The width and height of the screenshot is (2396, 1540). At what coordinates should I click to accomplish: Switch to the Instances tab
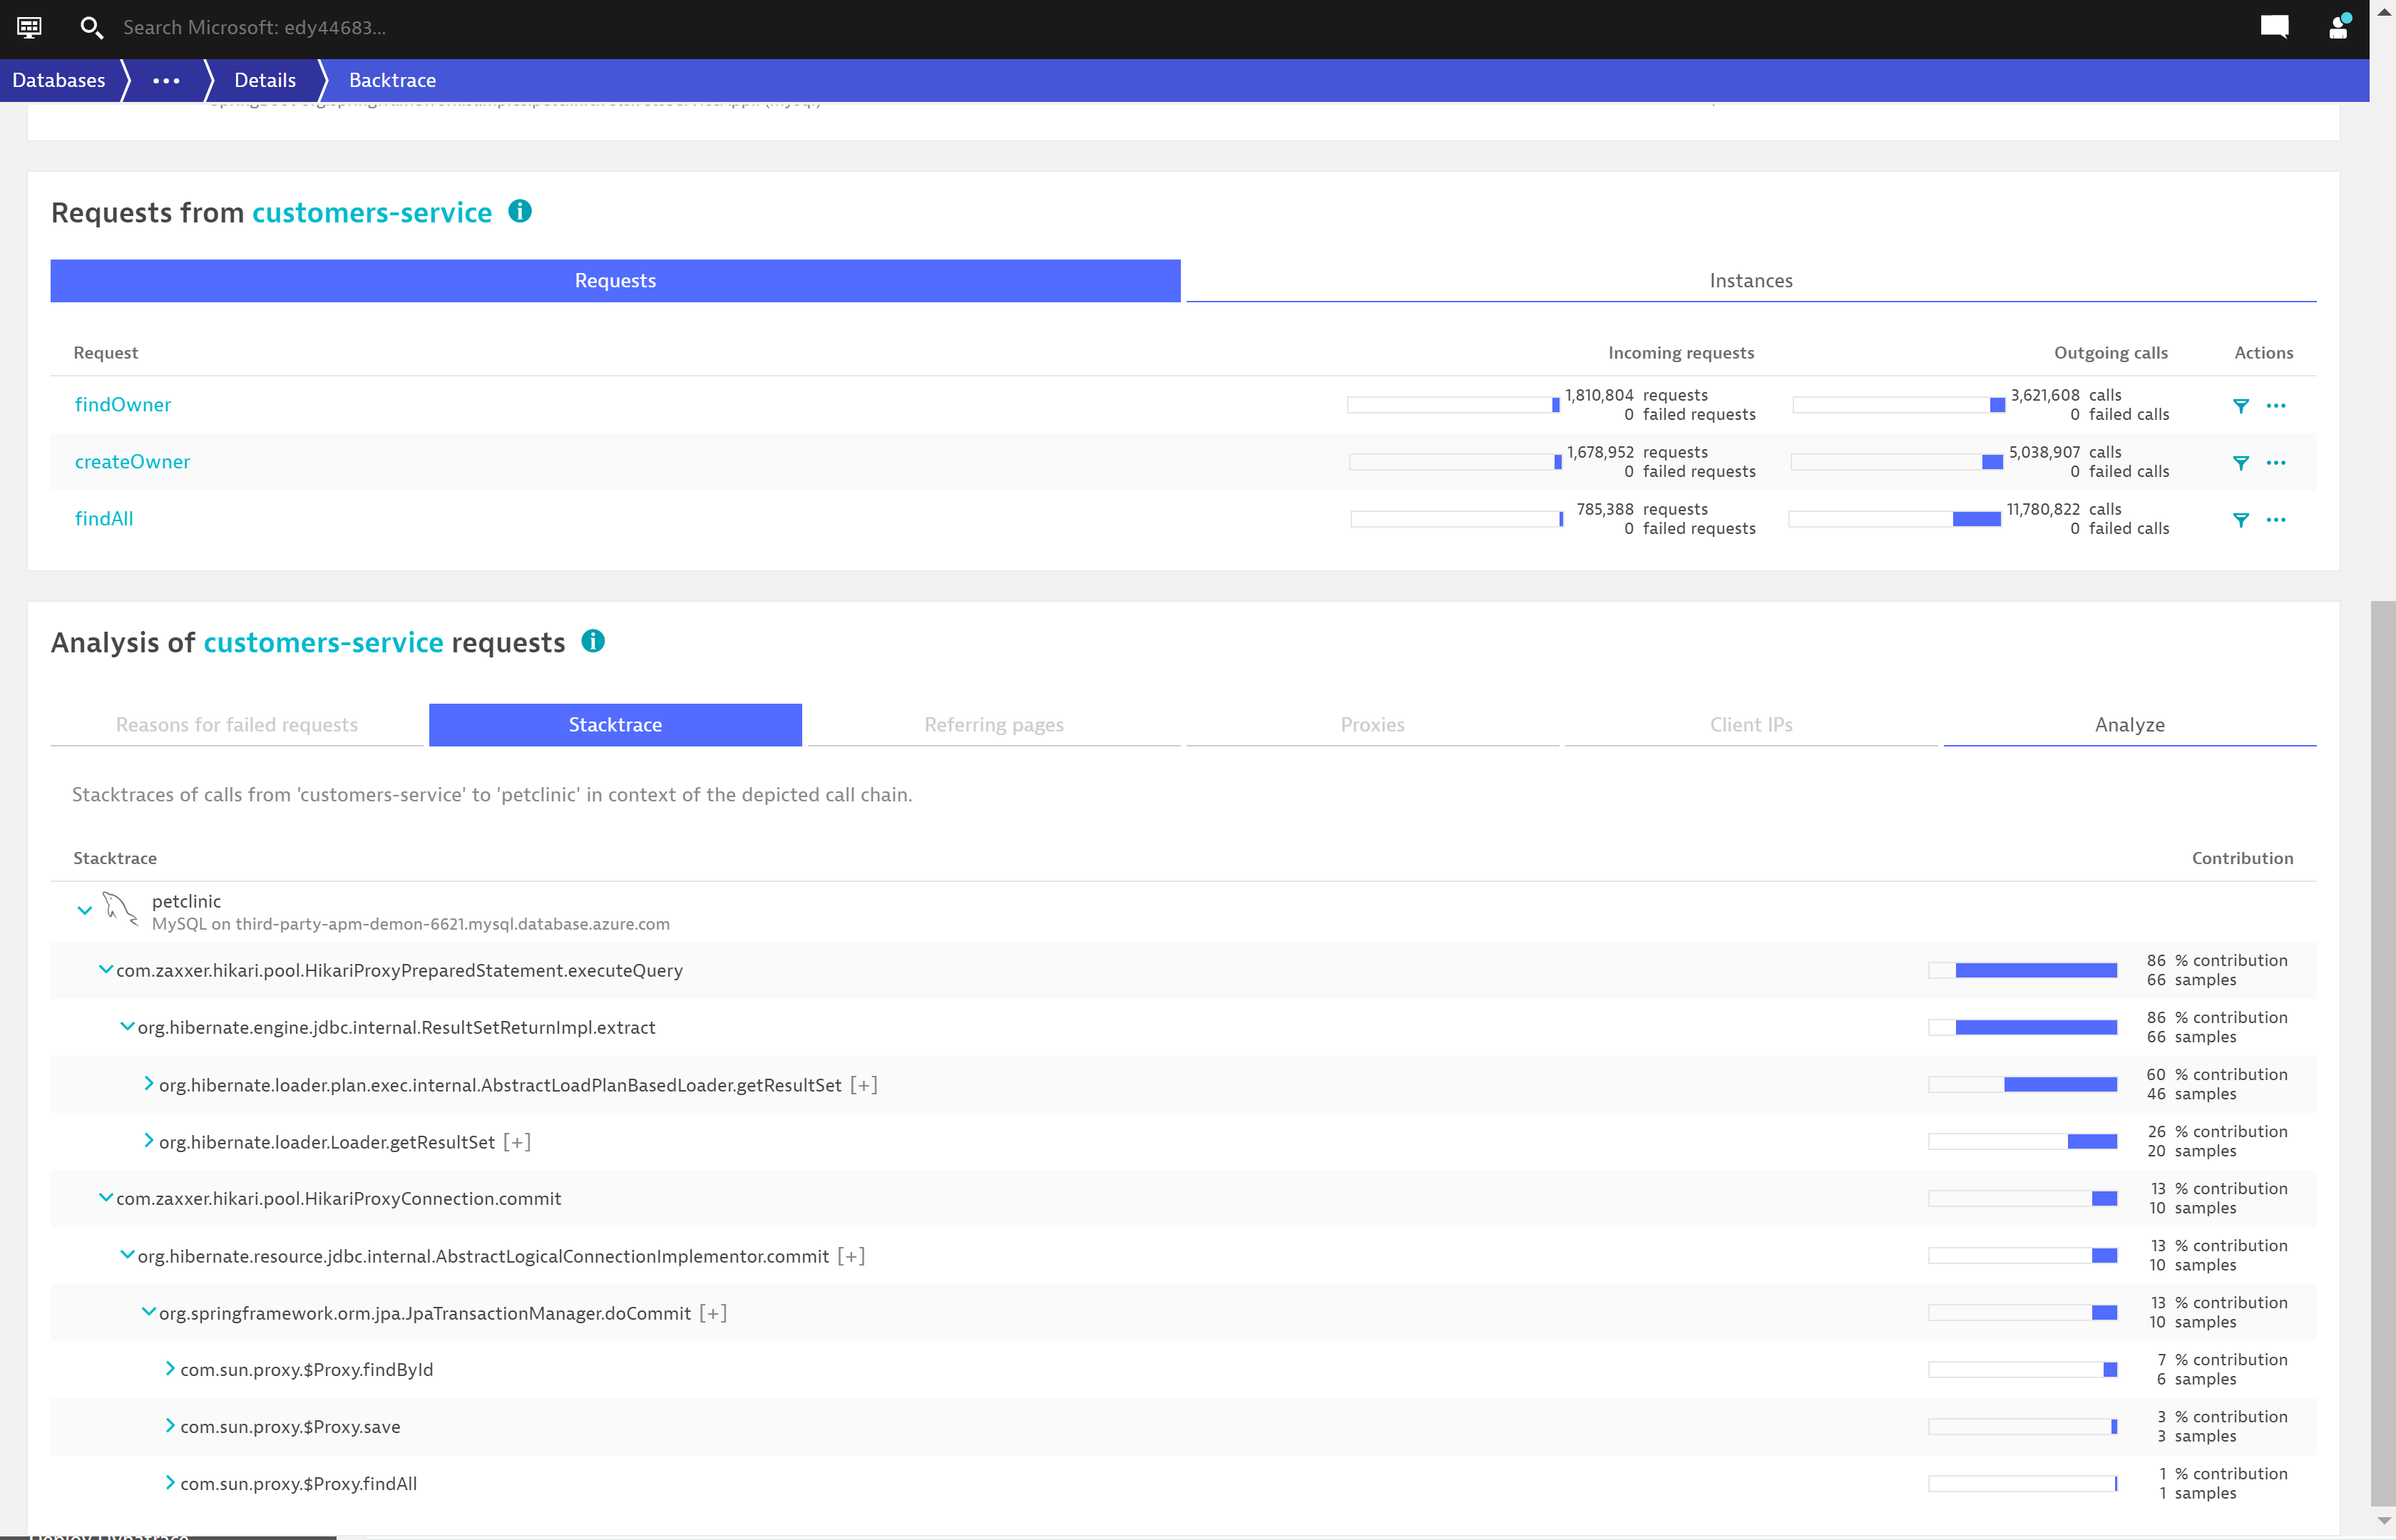[1750, 280]
